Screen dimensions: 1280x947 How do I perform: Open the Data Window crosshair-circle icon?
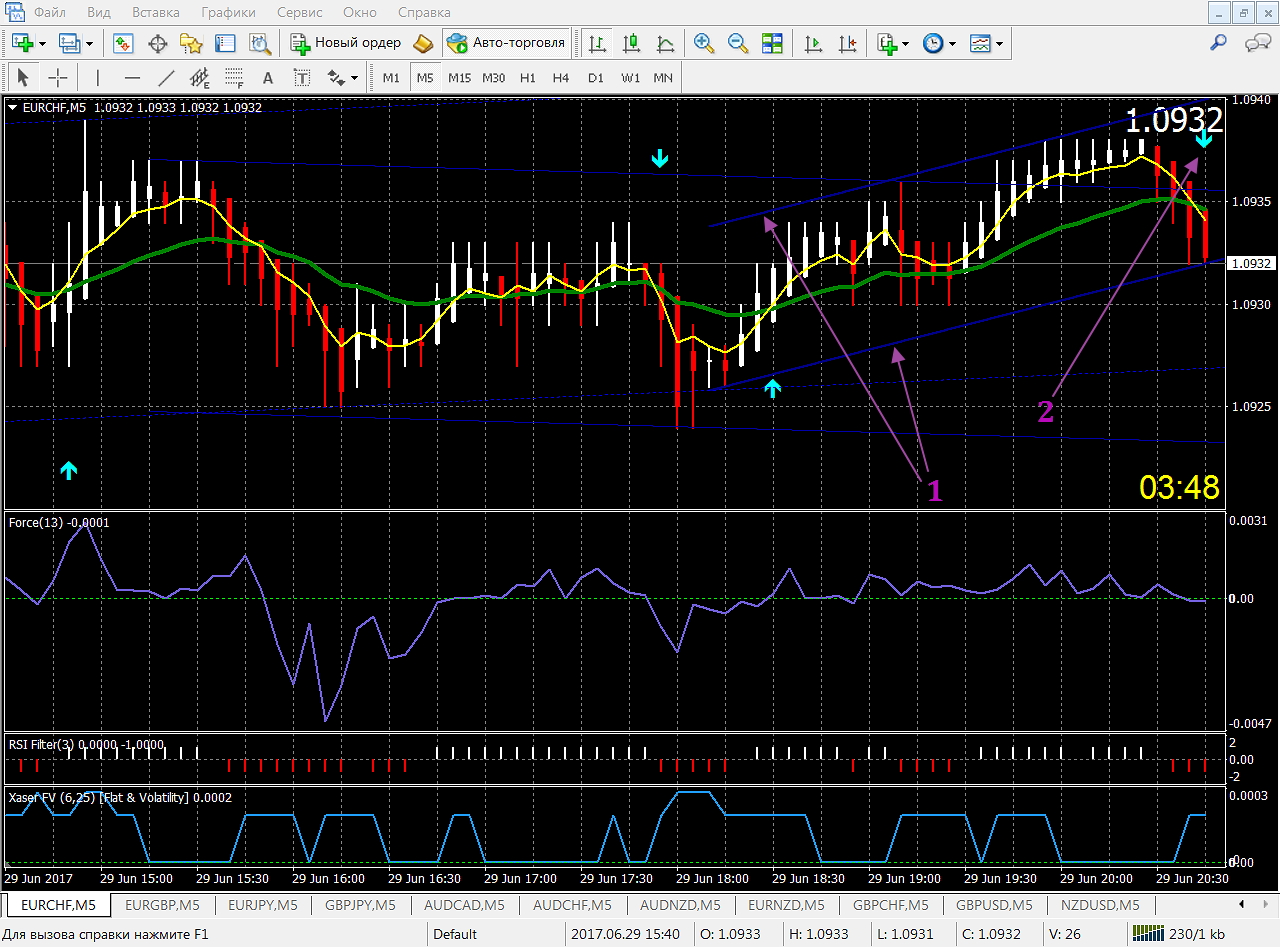coord(157,43)
